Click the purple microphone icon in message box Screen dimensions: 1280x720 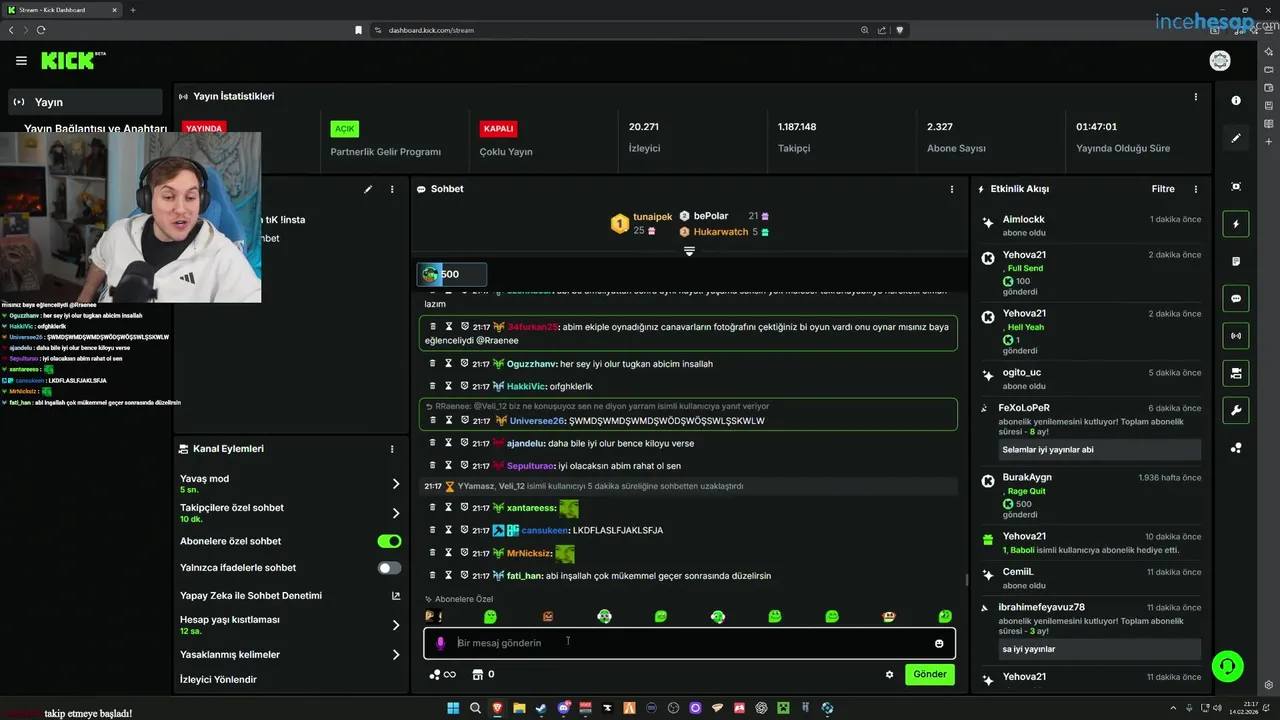coord(440,643)
